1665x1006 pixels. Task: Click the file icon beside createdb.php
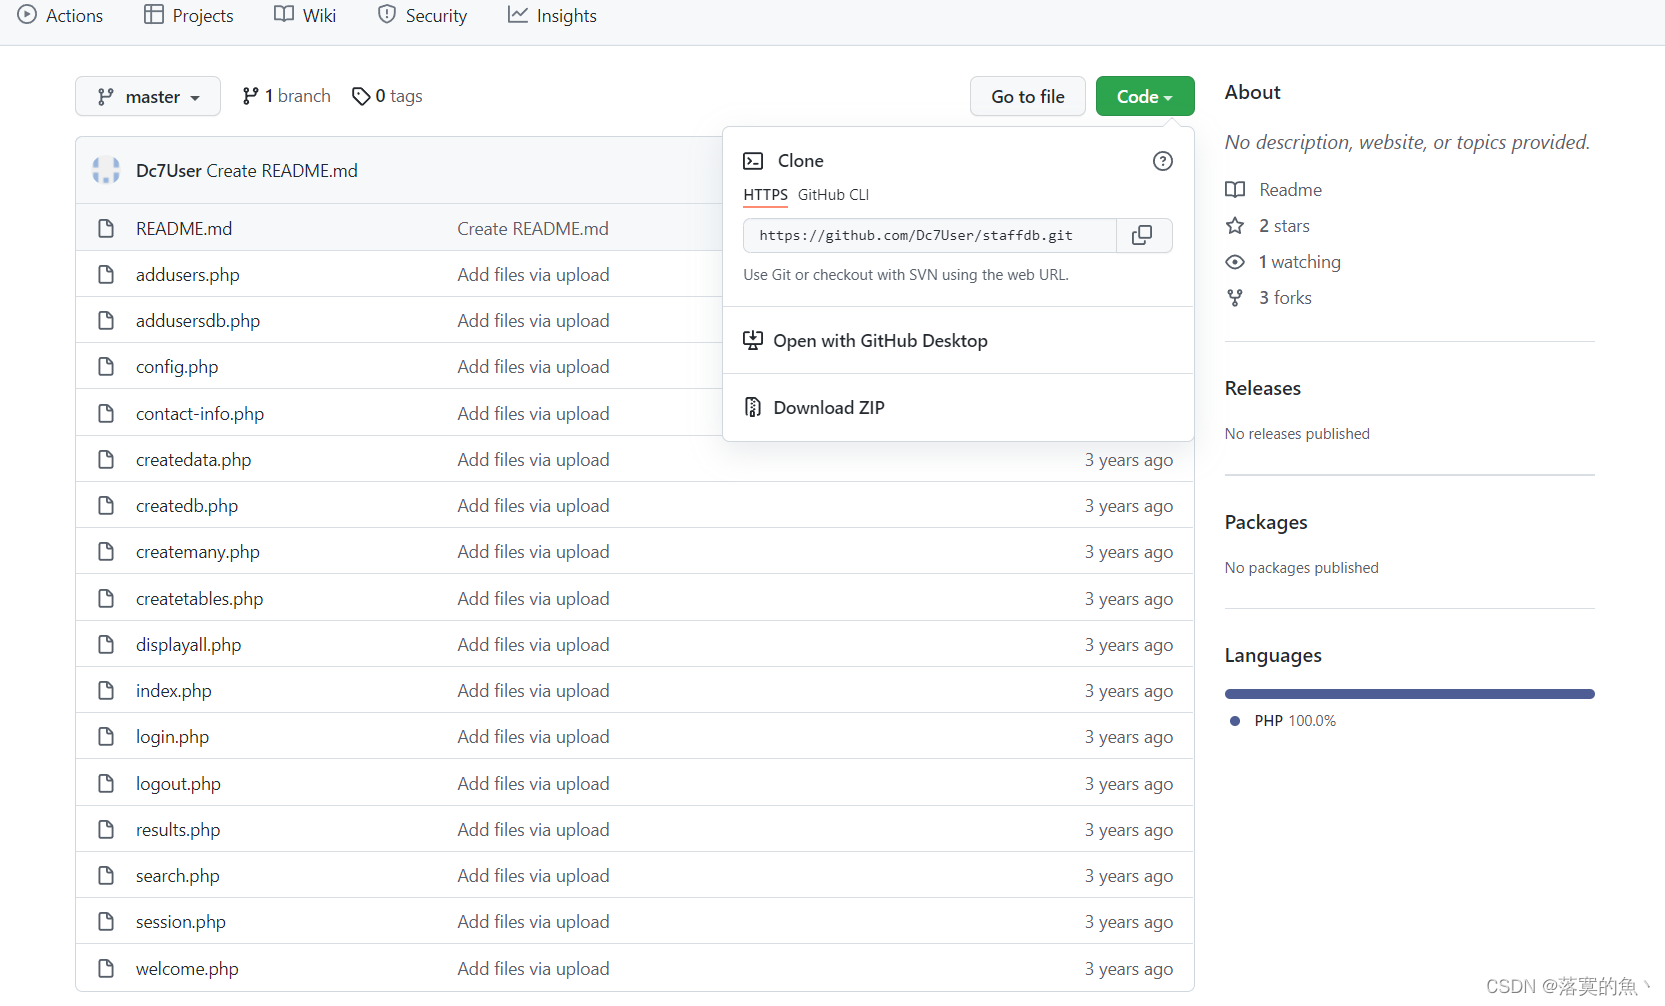coord(106,506)
